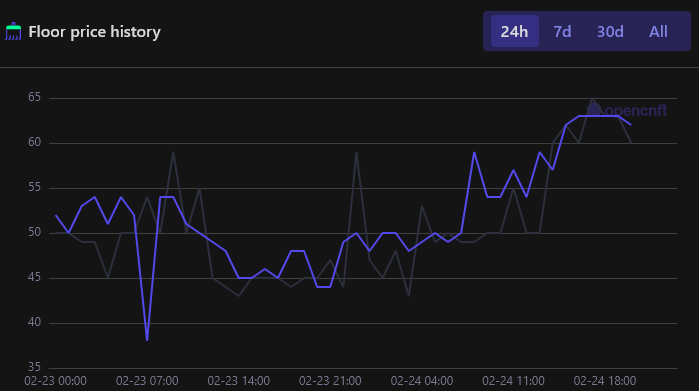Click the 02-23 07:00 x-axis label
The height and width of the screenshot is (391, 699).
click(147, 381)
